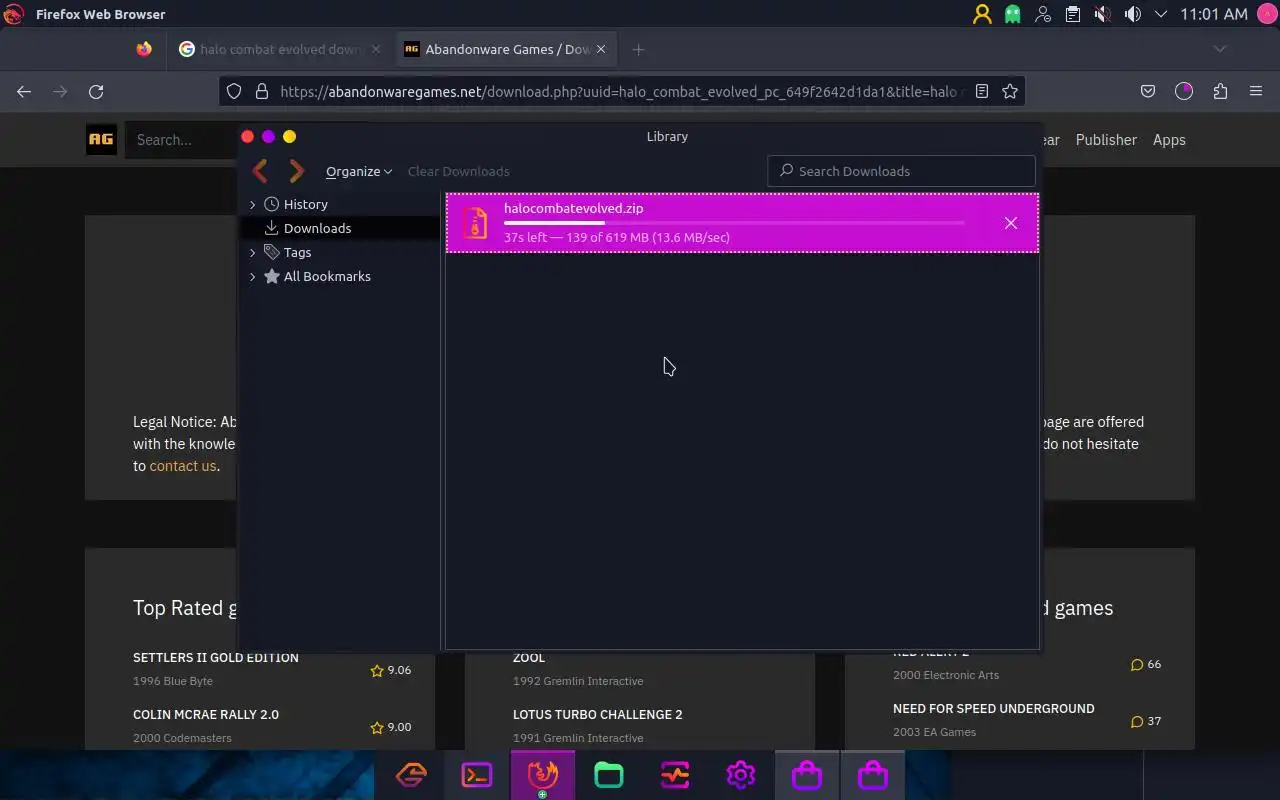This screenshot has height=800, width=1280.
Task: Select History in the Library sidebar
Action: [x=305, y=204]
